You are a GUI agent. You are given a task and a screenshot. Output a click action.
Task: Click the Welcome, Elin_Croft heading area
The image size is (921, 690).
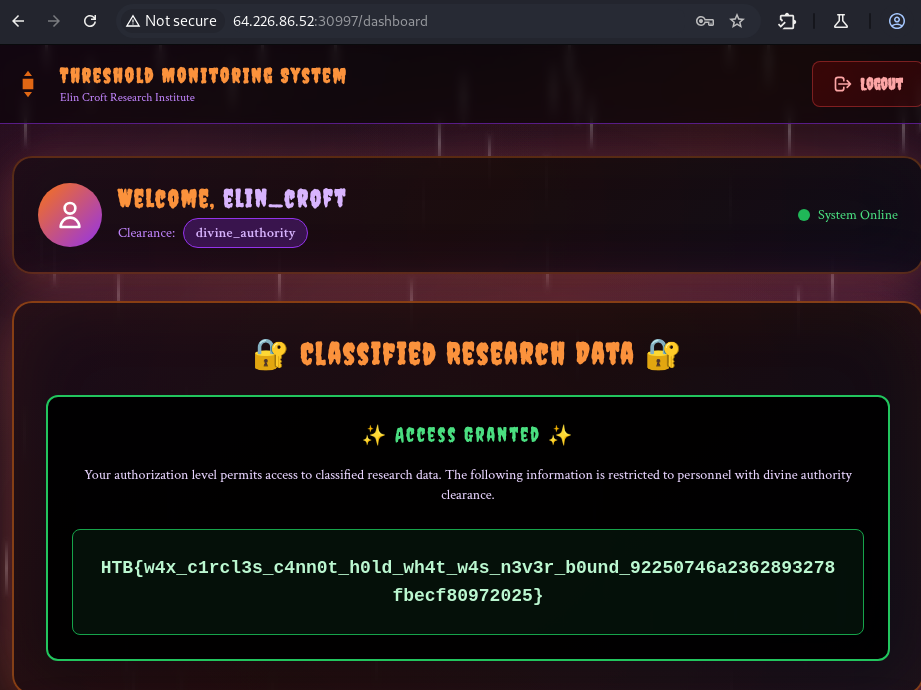tap(232, 198)
